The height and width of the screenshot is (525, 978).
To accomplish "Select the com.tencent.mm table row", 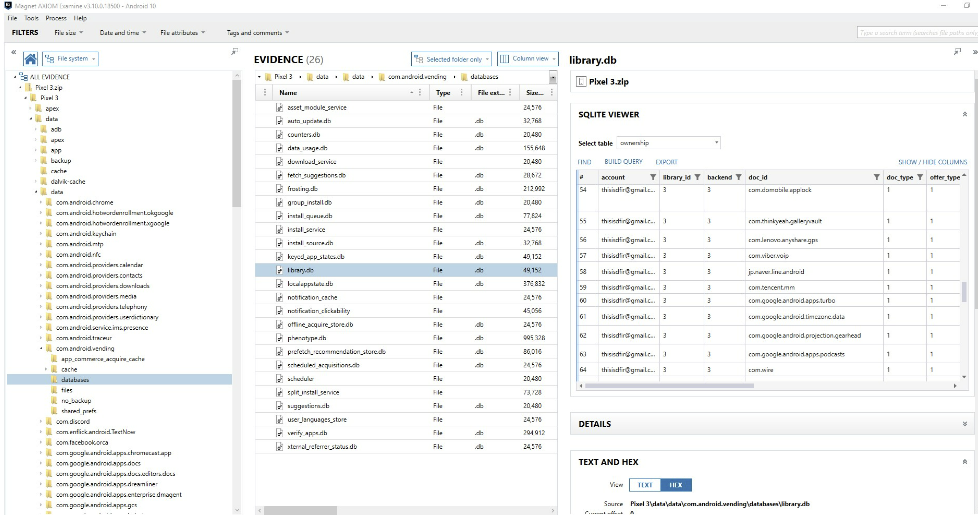I will coord(768,287).
